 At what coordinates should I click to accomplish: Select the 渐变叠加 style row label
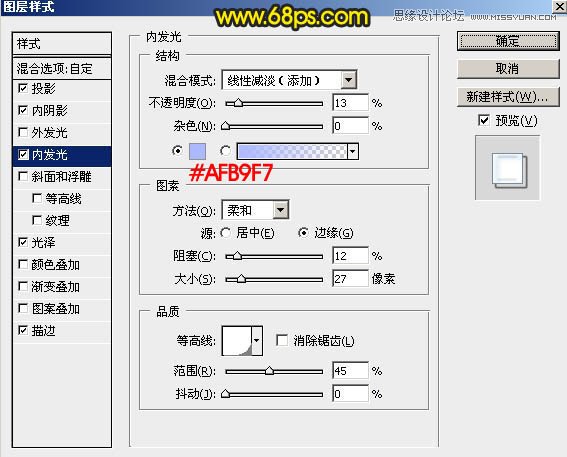[55, 287]
